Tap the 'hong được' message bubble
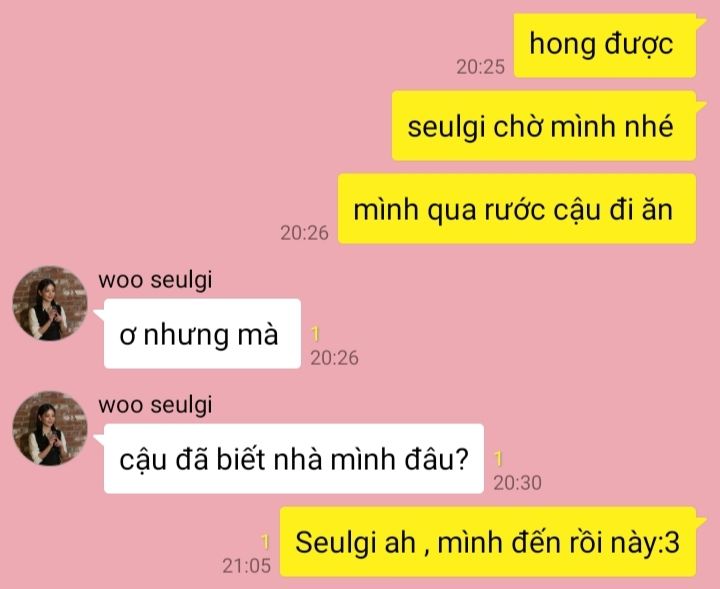Screen dimensions: 720x589 coord(605,45)
